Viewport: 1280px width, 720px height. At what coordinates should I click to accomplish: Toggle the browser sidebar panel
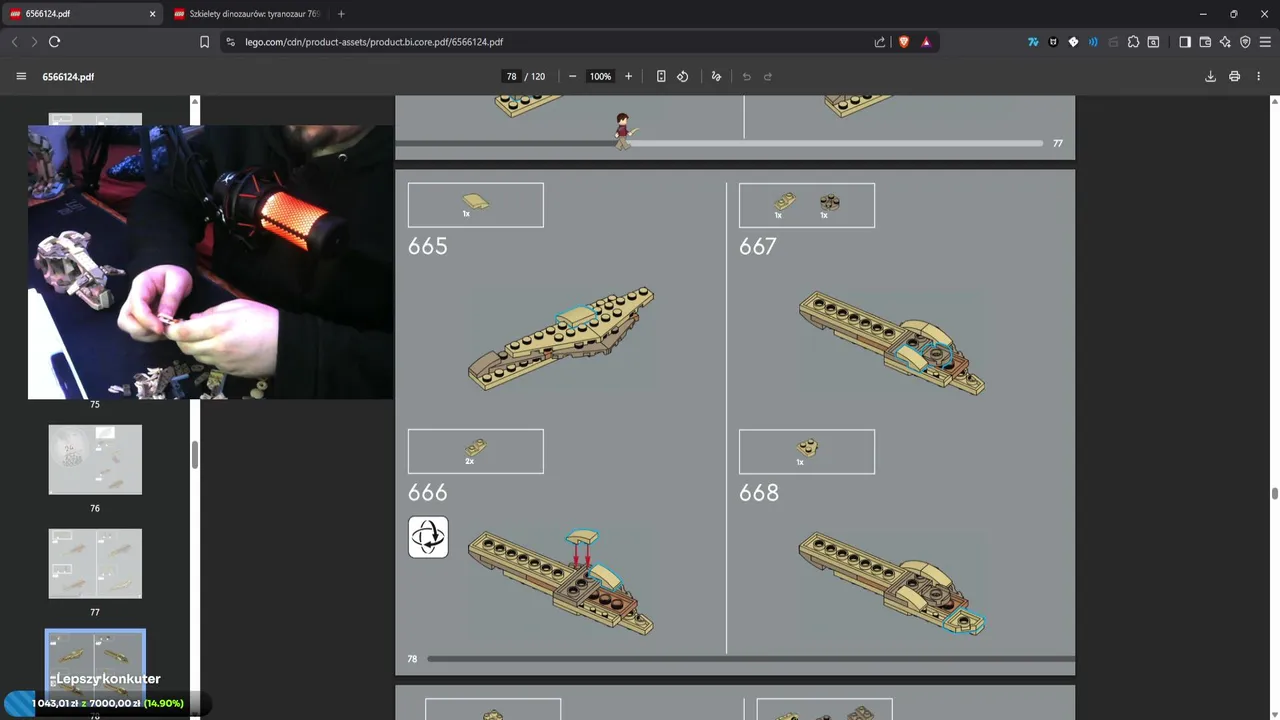(1185, 42)
